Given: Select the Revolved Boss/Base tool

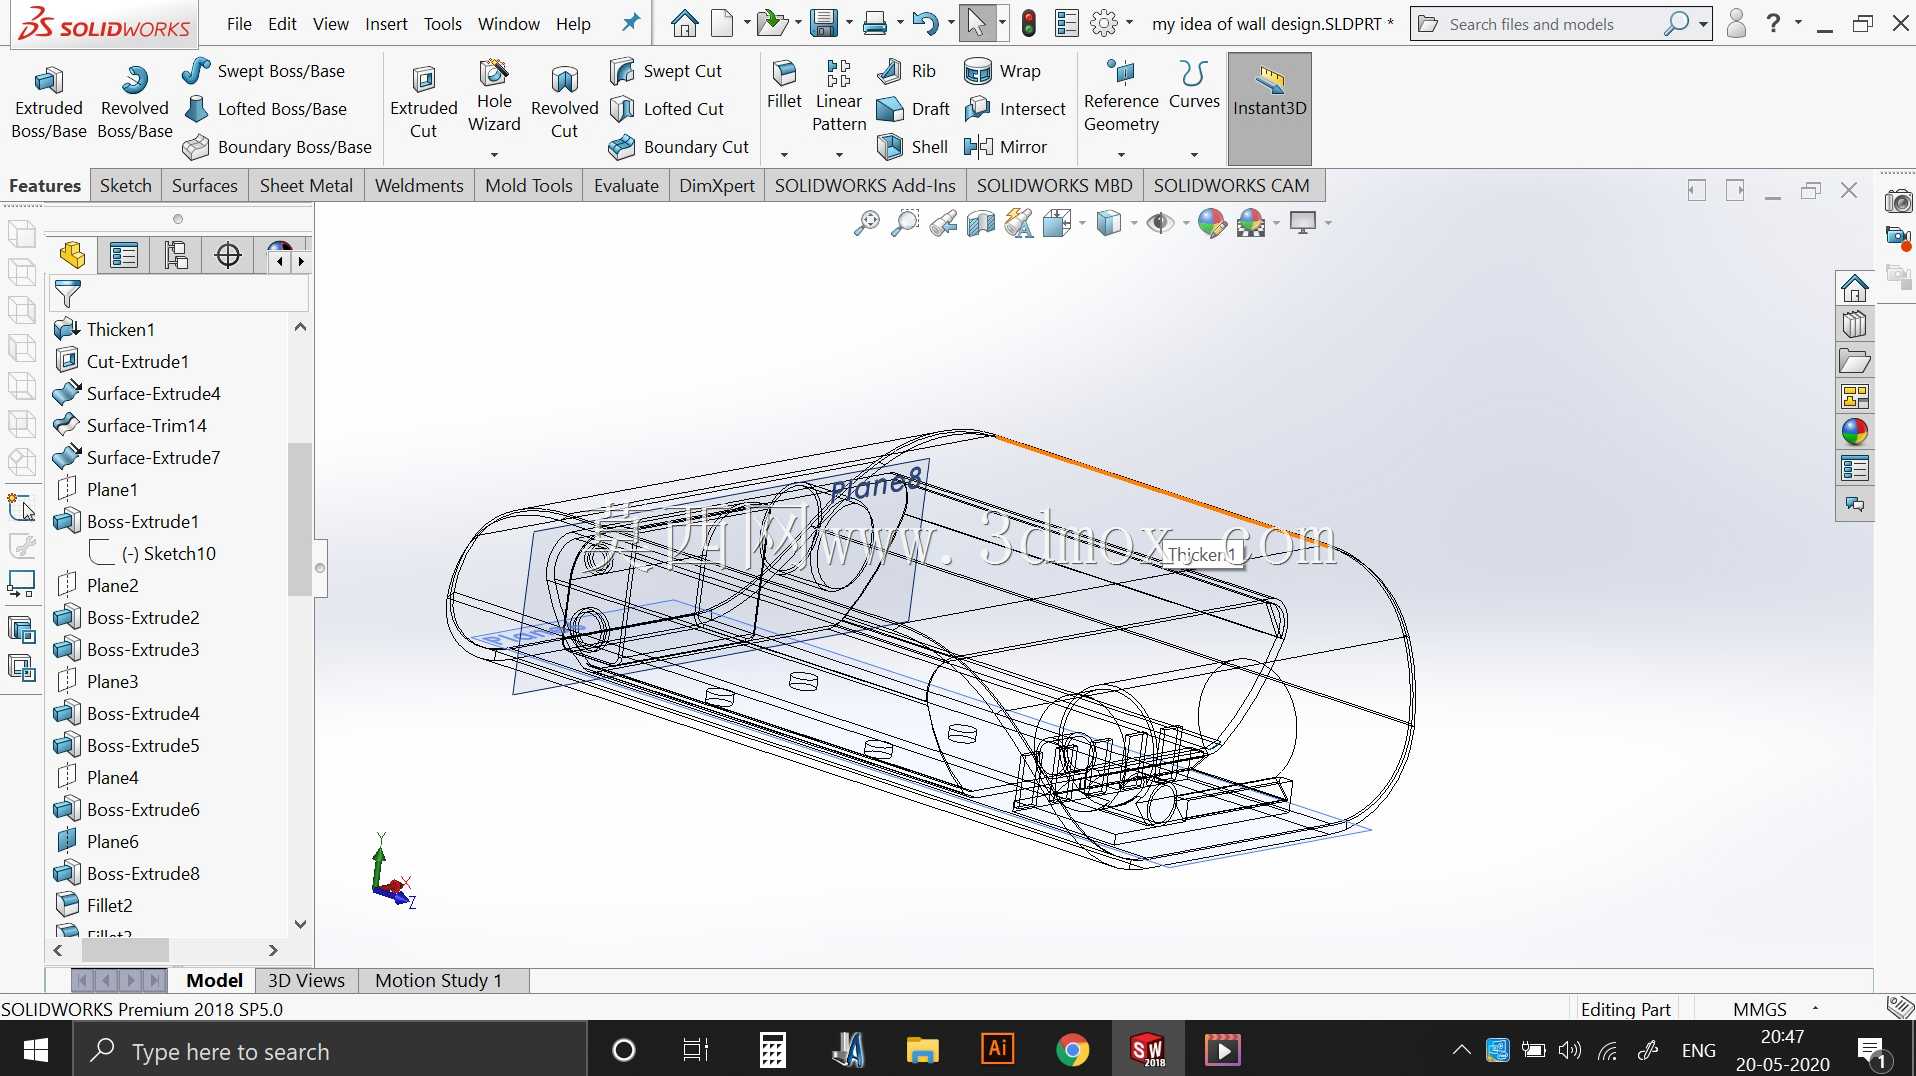Looking at the screenshot, I should point(134,102).
